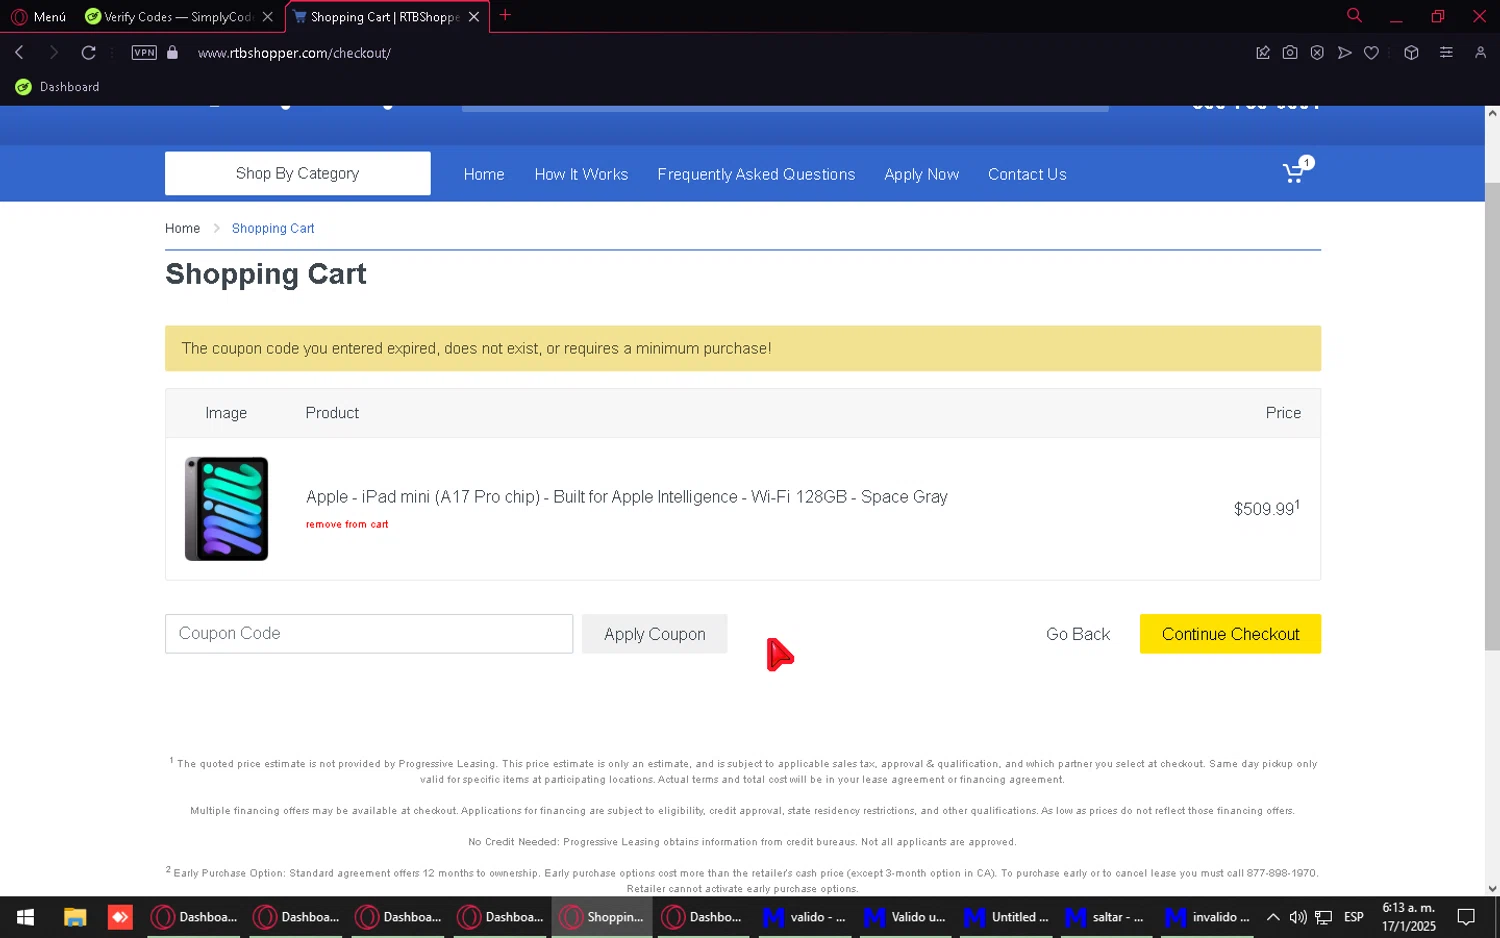Viewport: 1500px width, 938px height.
Task: Open the Apple iPad mini product title
Action: pyautogui.click(x=626, y=497)
